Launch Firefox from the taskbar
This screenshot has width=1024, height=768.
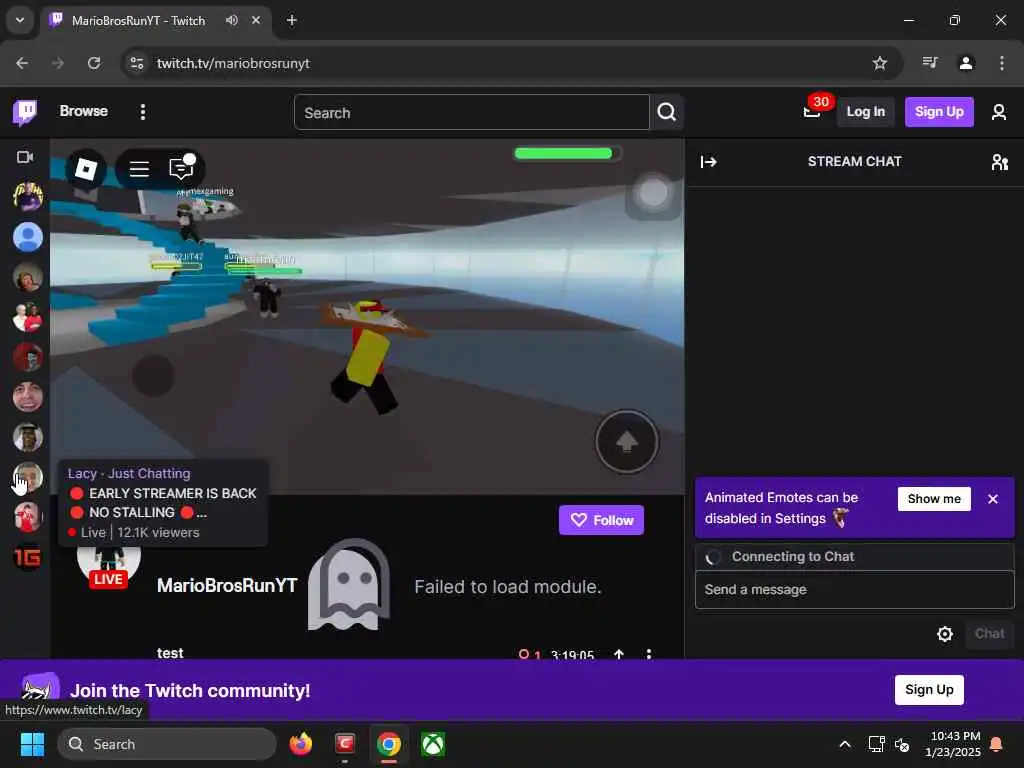point(301,744)
